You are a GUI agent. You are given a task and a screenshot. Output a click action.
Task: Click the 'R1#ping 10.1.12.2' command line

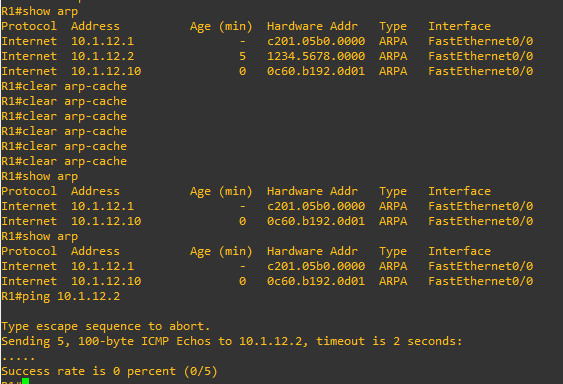coord(61,296)
